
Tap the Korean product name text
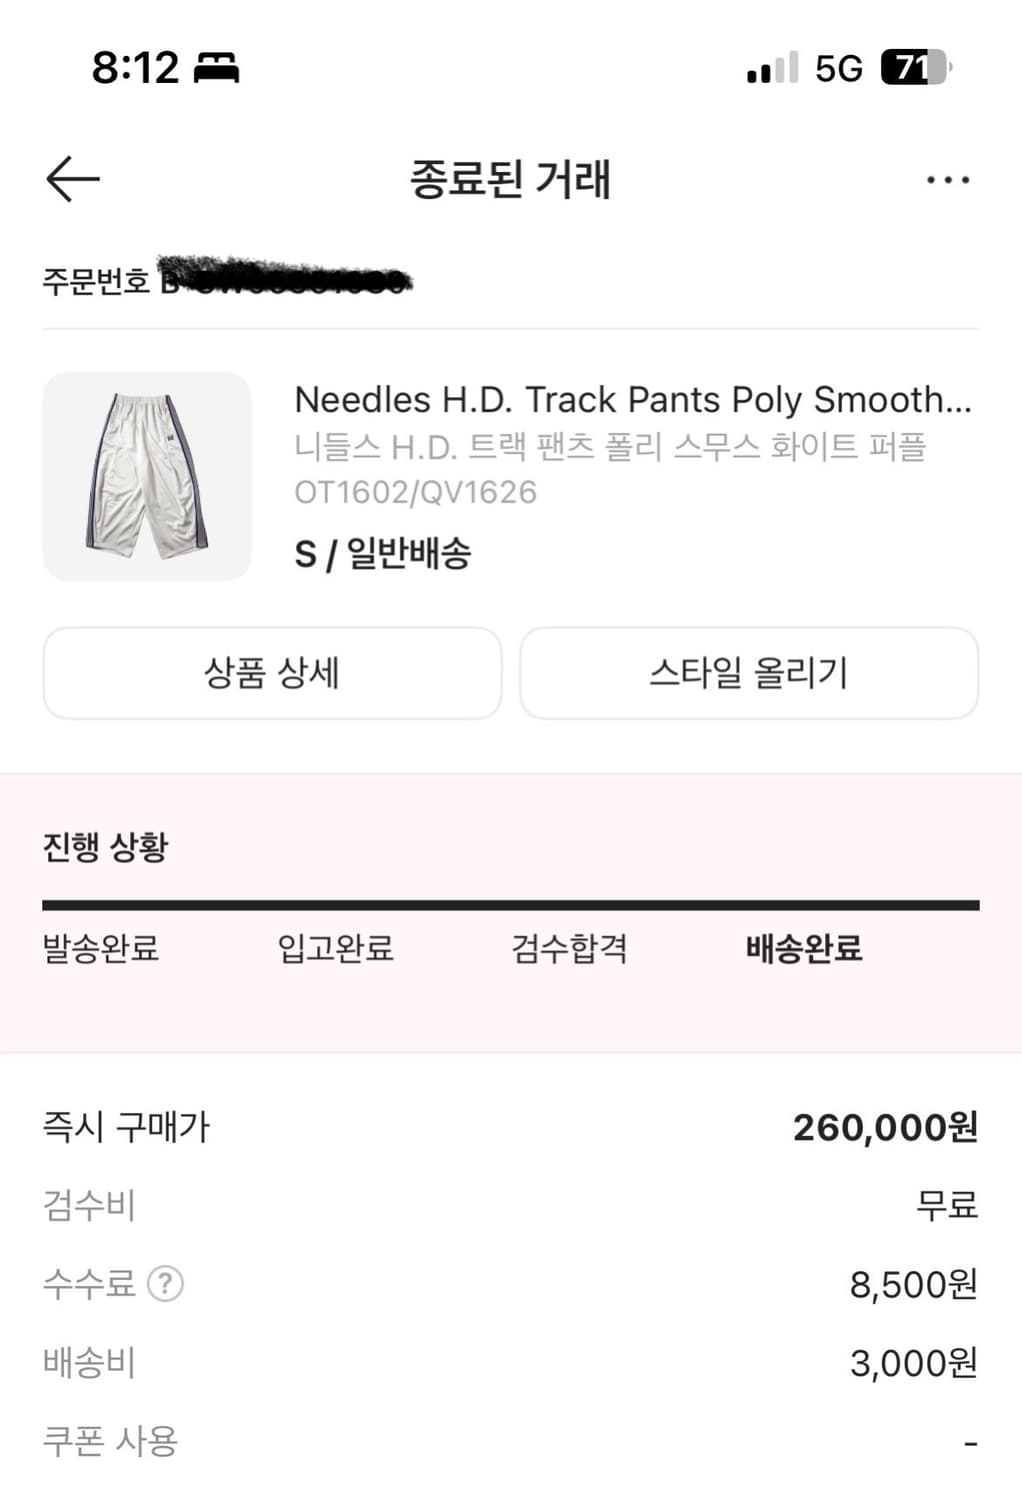click(610, 446)
